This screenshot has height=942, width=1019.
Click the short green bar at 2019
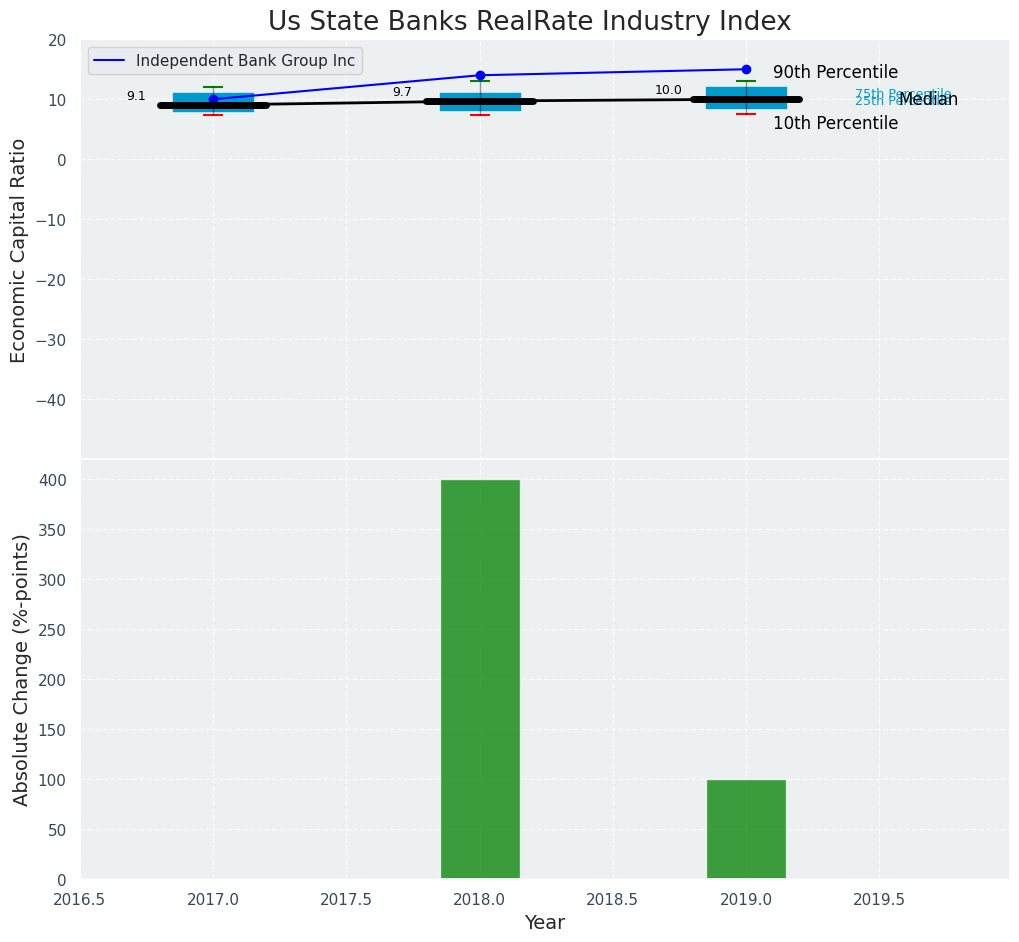[746, 829]
